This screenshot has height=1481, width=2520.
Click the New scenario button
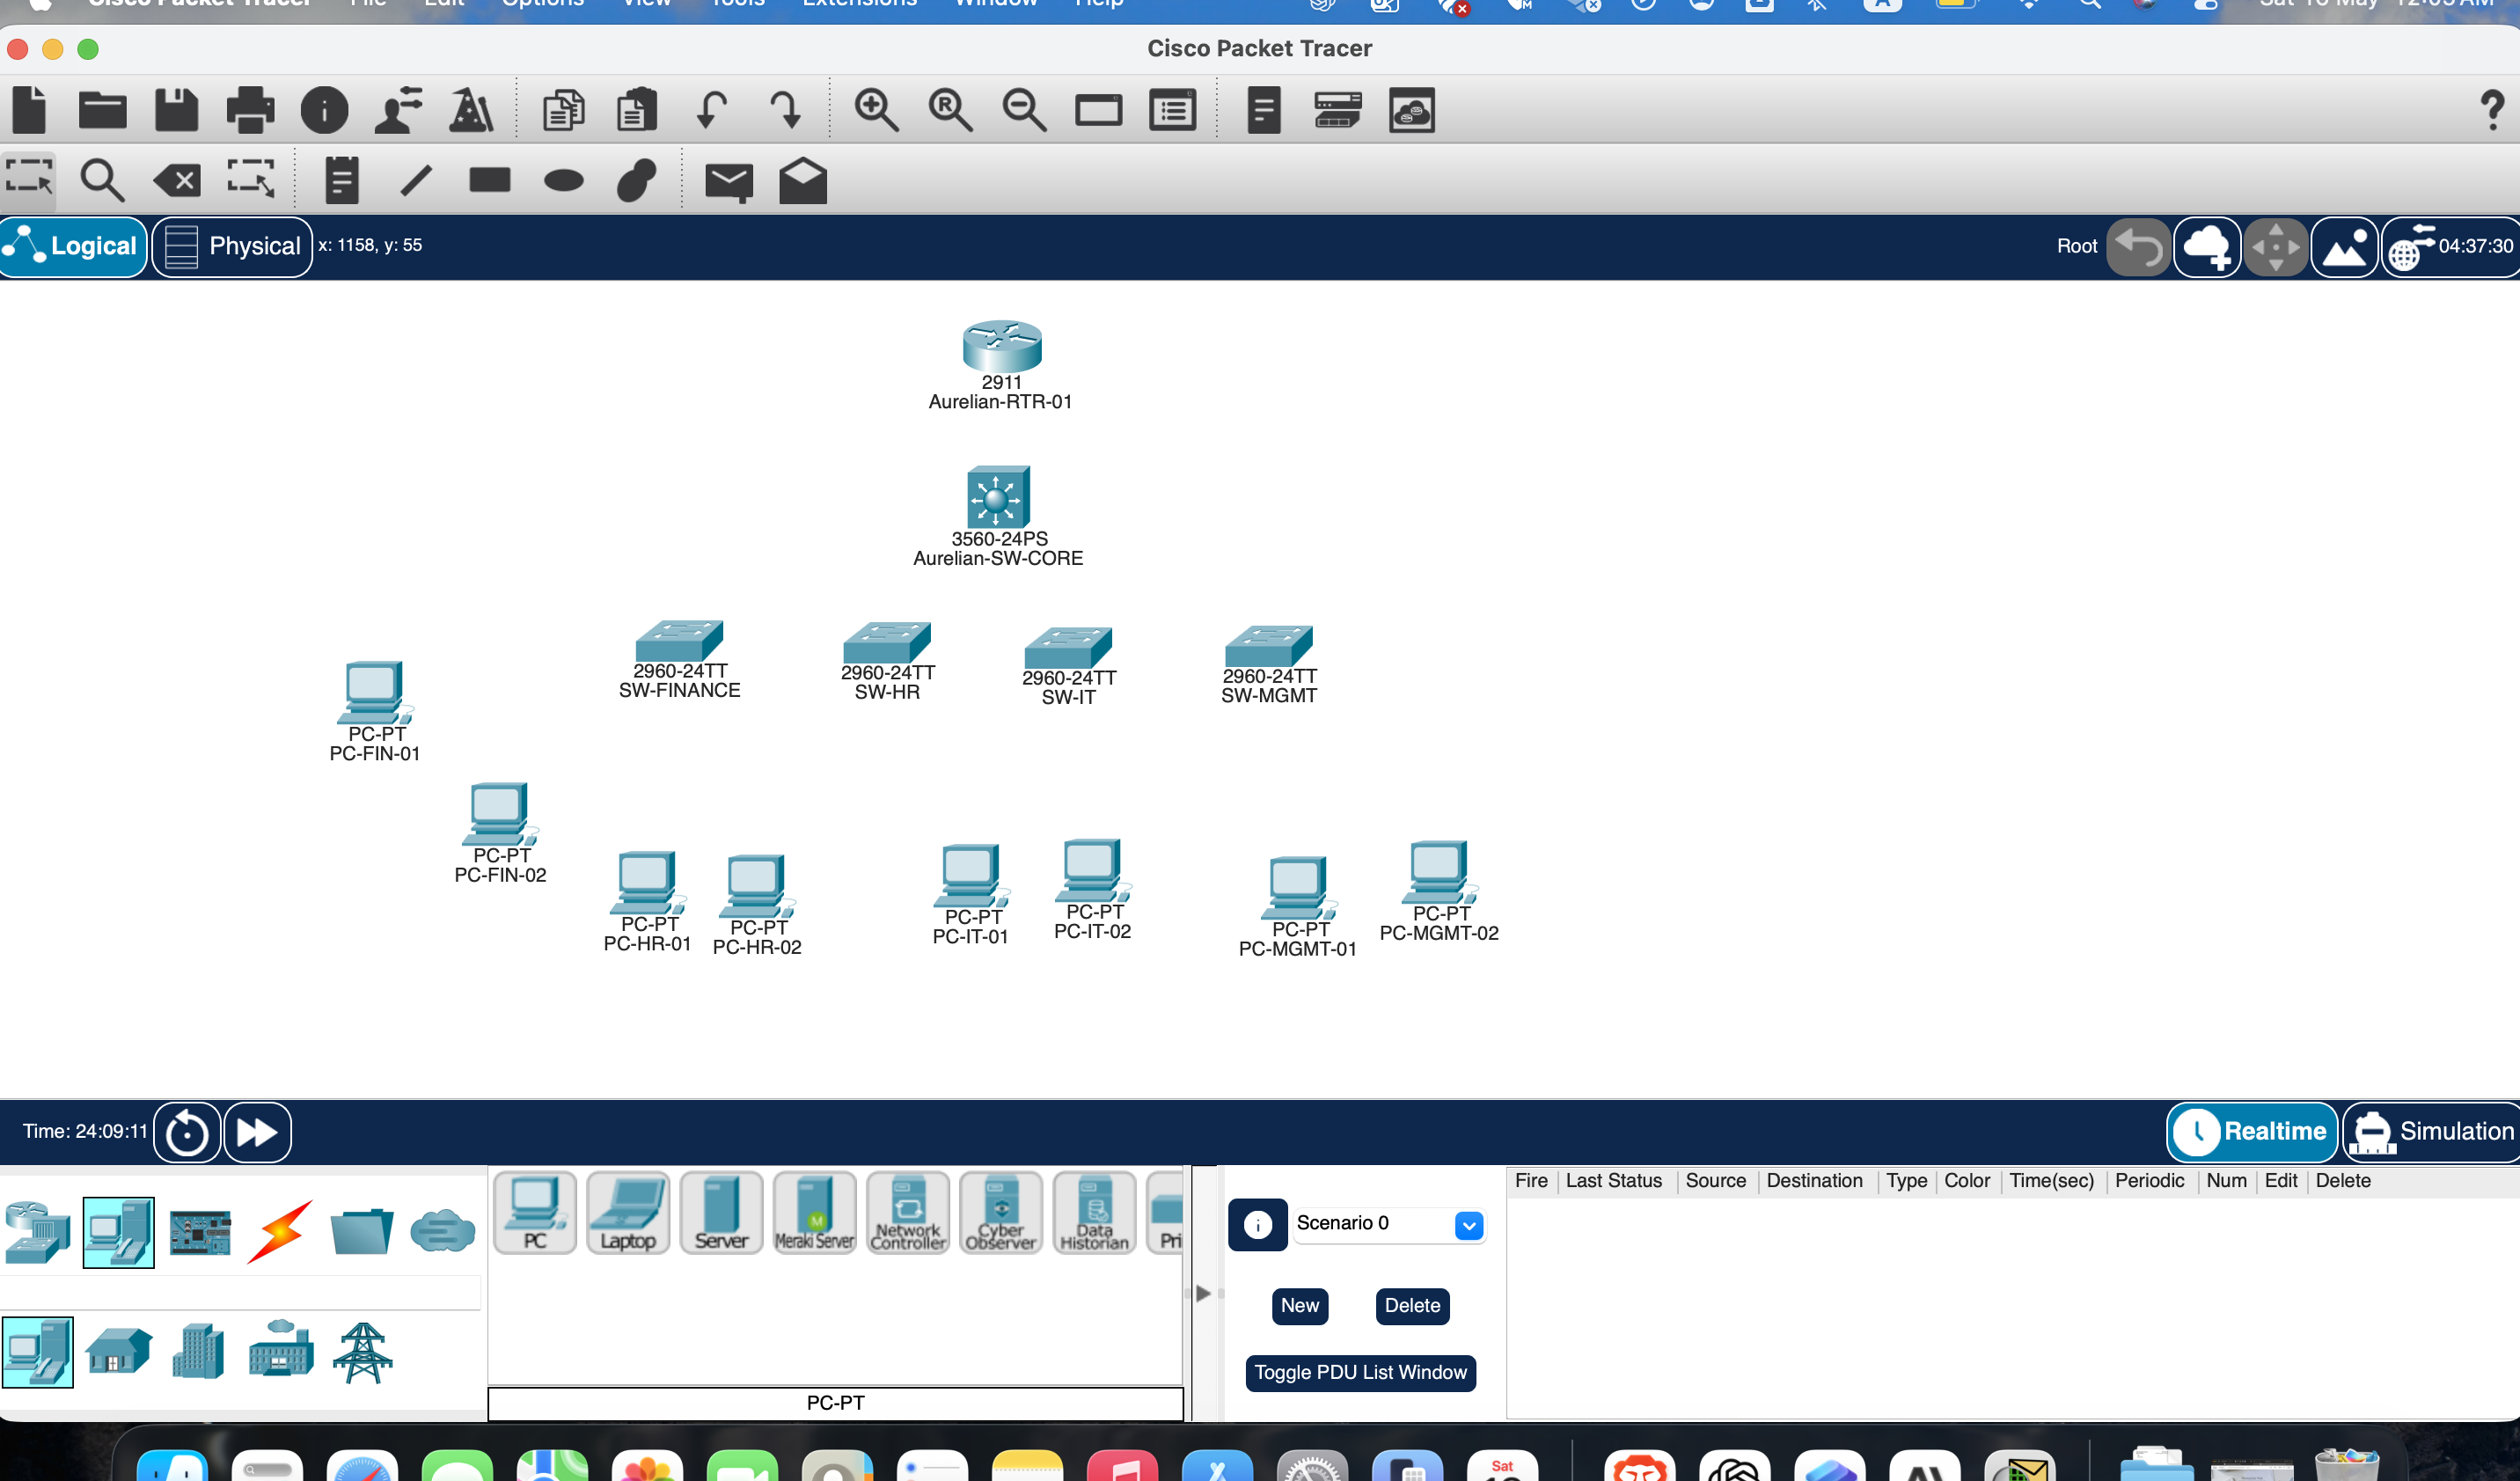click(x=1300, y=1306)
